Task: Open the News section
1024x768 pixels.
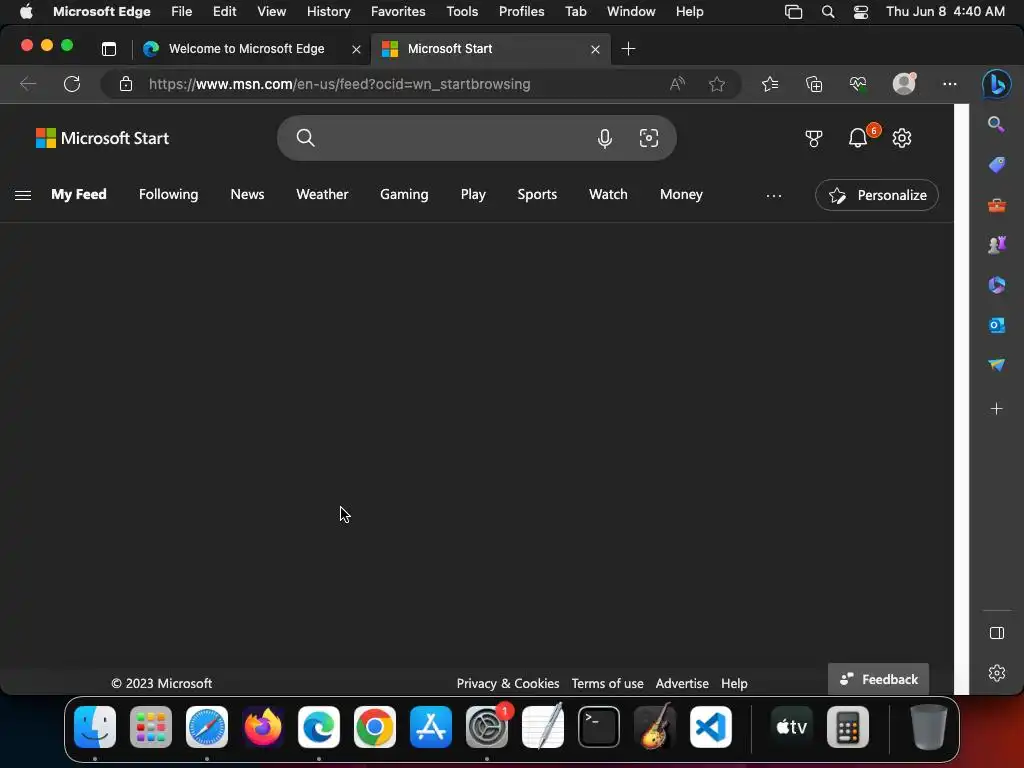Action: click(x=247, y=195)
